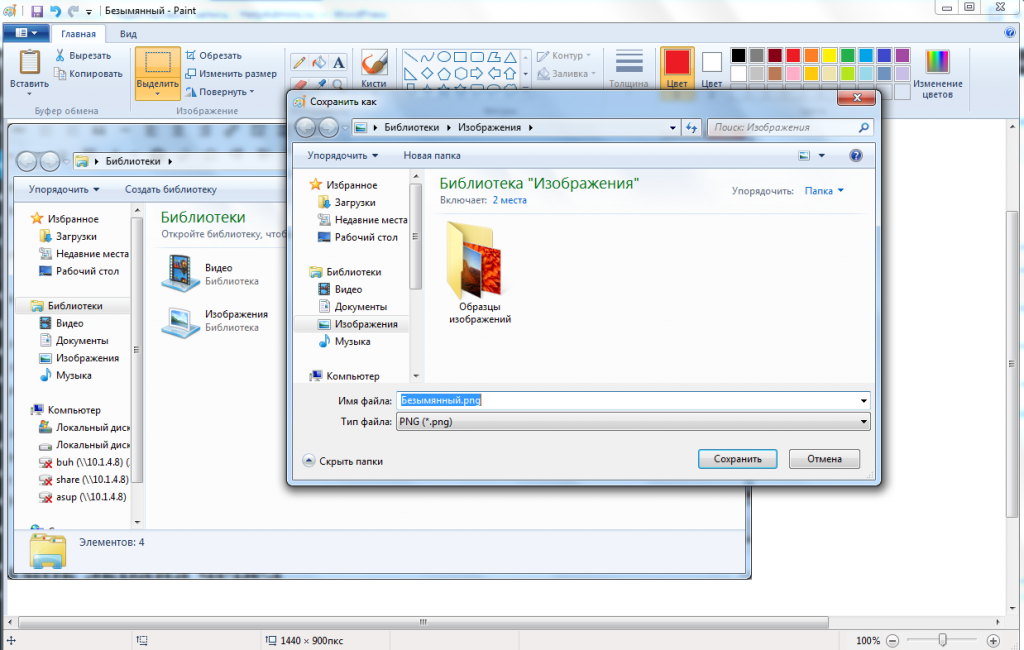Select the oval shape
1024x650 pixels.
[444, 57]
